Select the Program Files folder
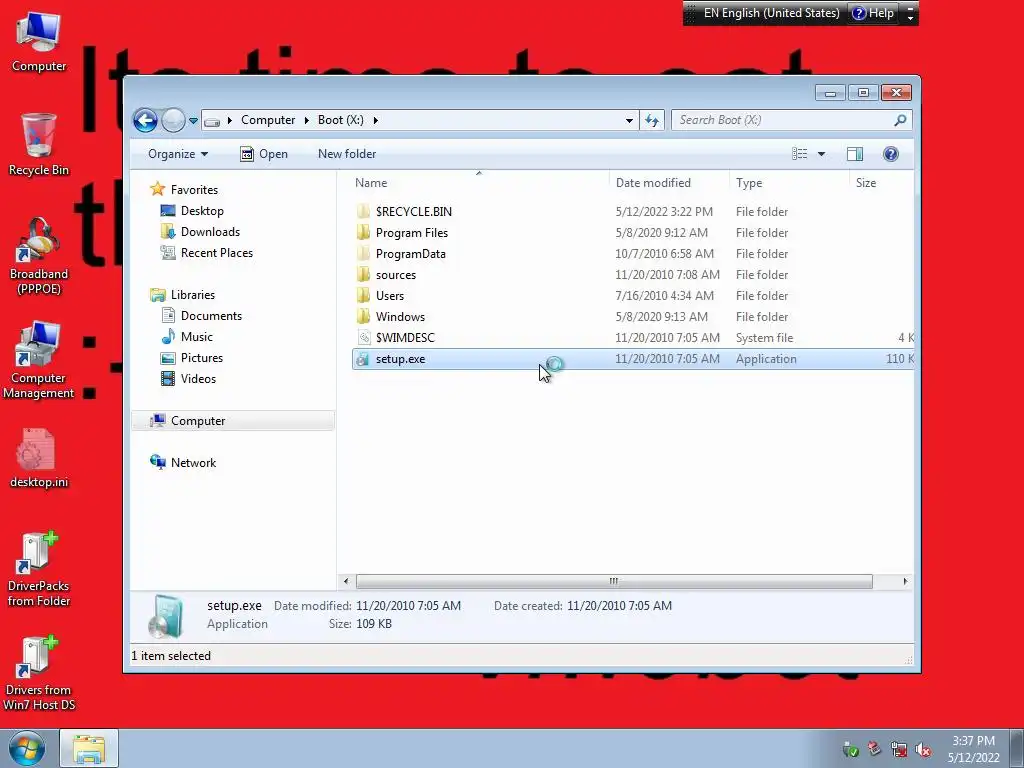The width and height of the screenshot is (1024, 768). click(411, 232)
